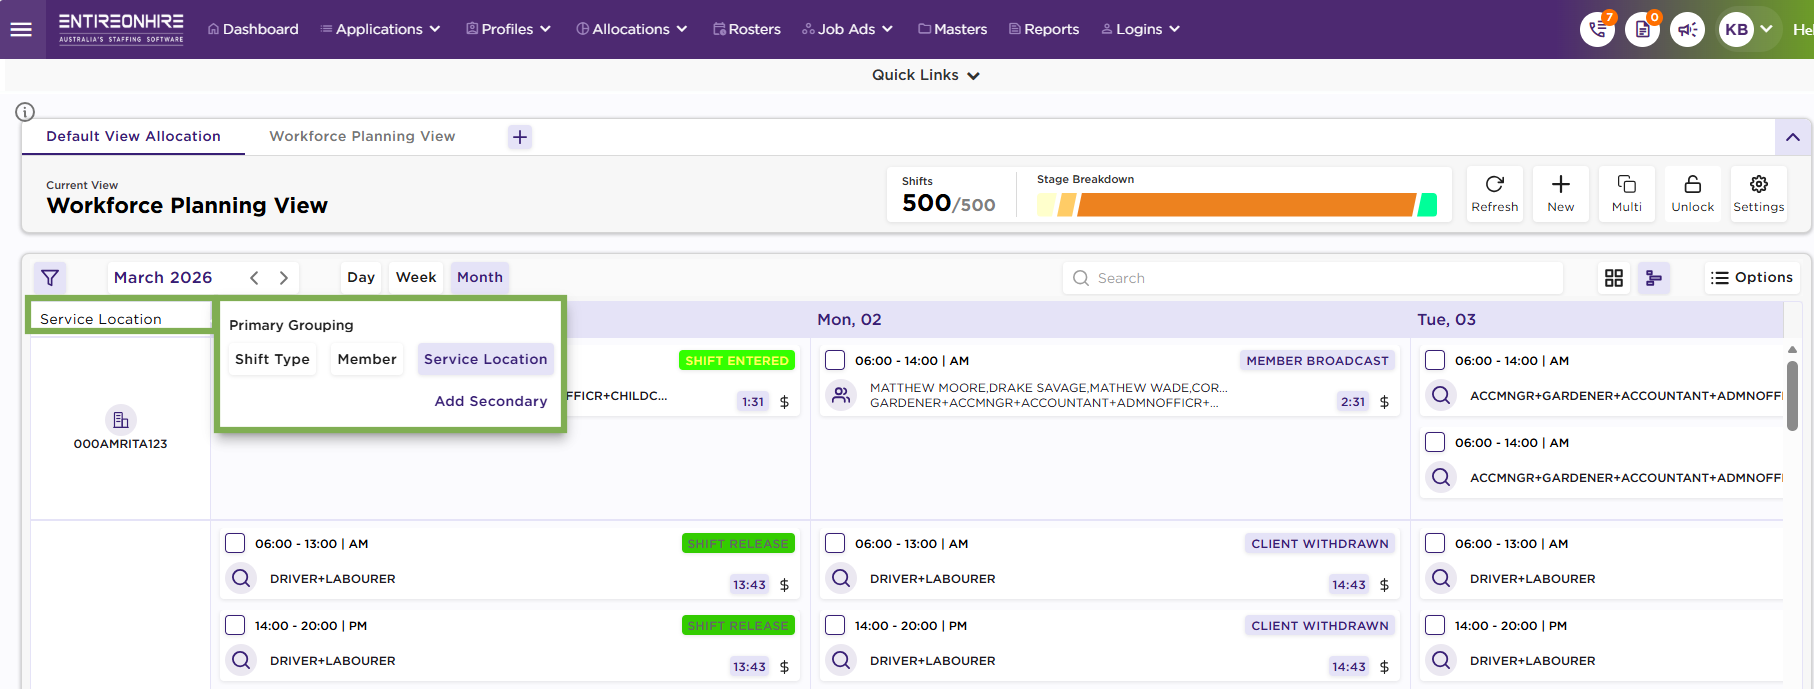The height and width of the screenshot is (689, 1814).
Task: Click the orange Stage Breakdown bar segment
Action: [x=1245, y=205]
